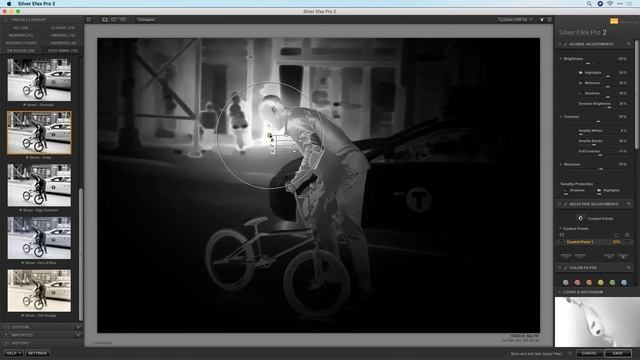Click the SETTINGS button

click(37, 353)
